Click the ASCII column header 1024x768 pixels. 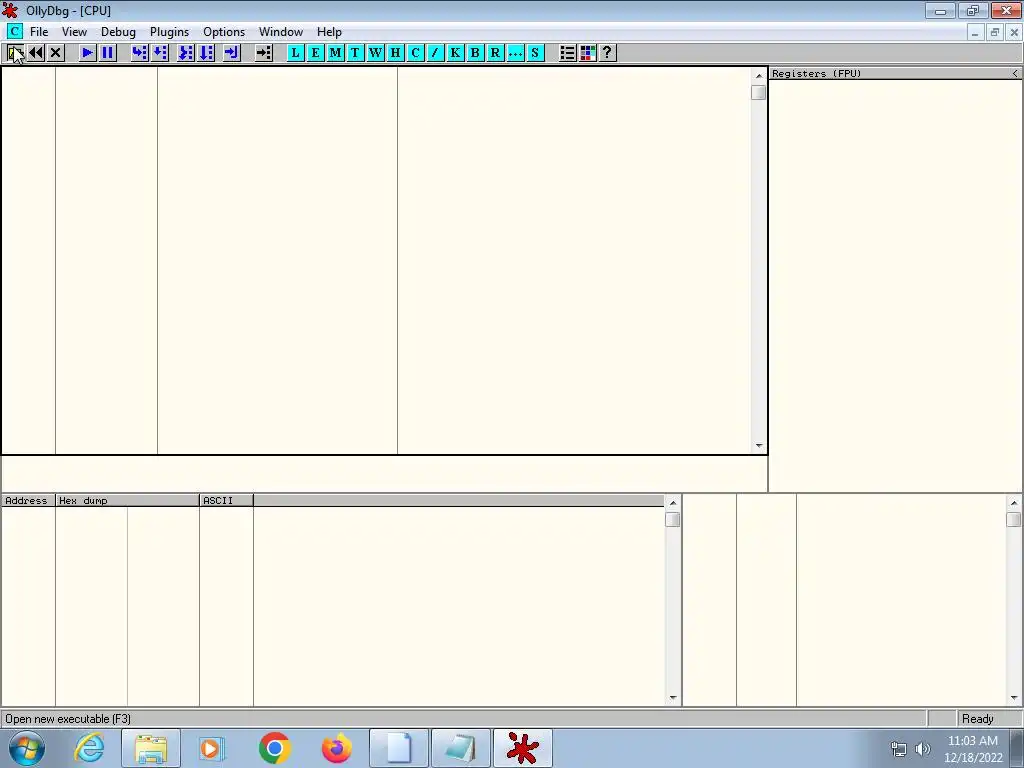pyautogui.click(x=226, y=500)
